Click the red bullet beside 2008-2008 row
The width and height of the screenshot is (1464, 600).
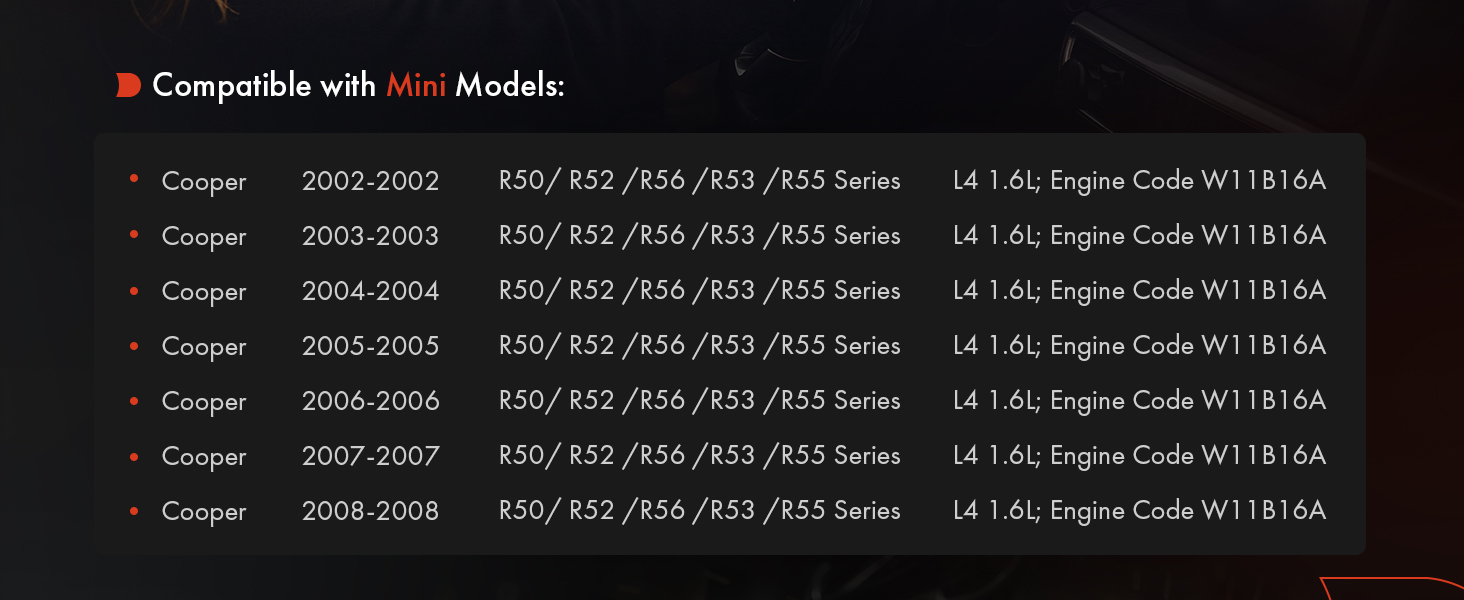pos(133,510)
